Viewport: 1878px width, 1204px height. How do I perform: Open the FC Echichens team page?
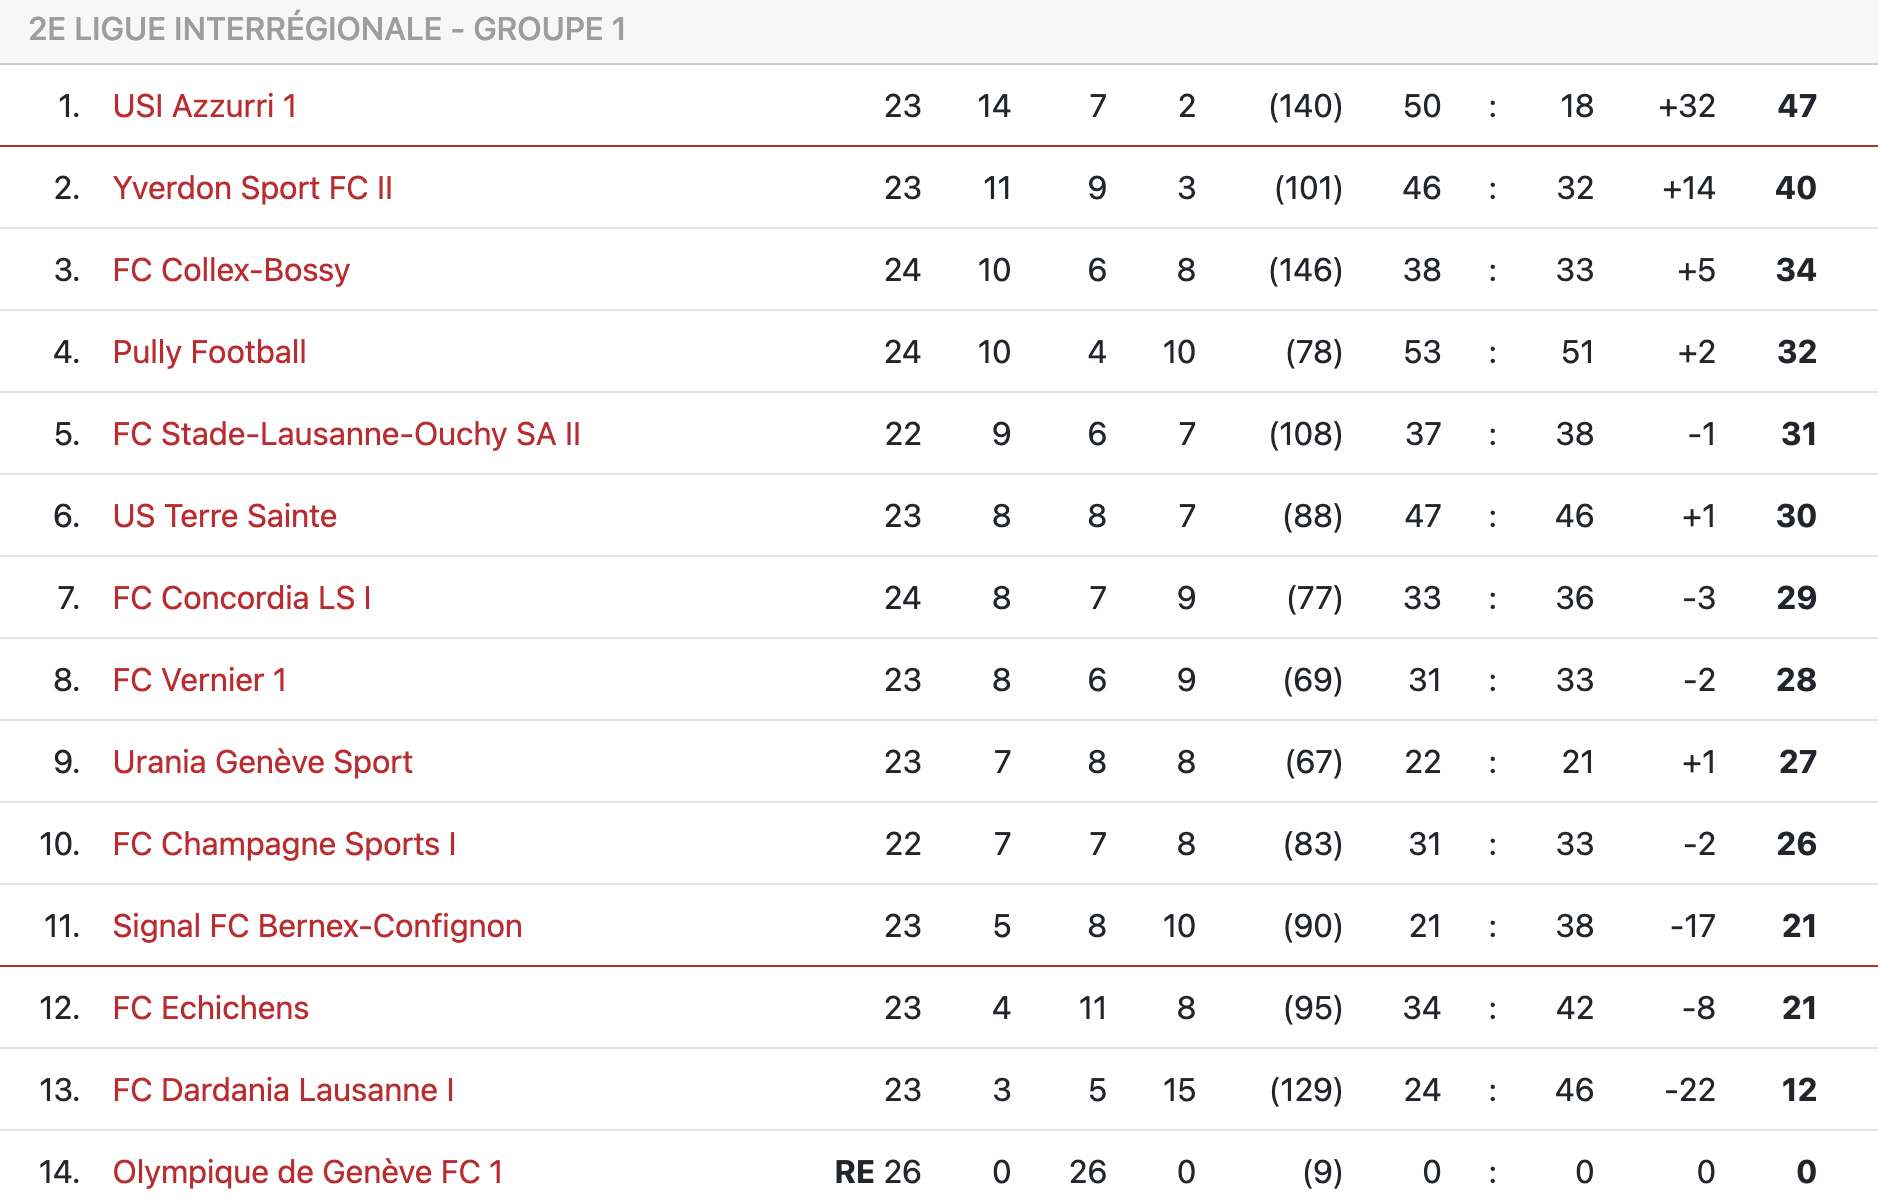[211, 1008]
